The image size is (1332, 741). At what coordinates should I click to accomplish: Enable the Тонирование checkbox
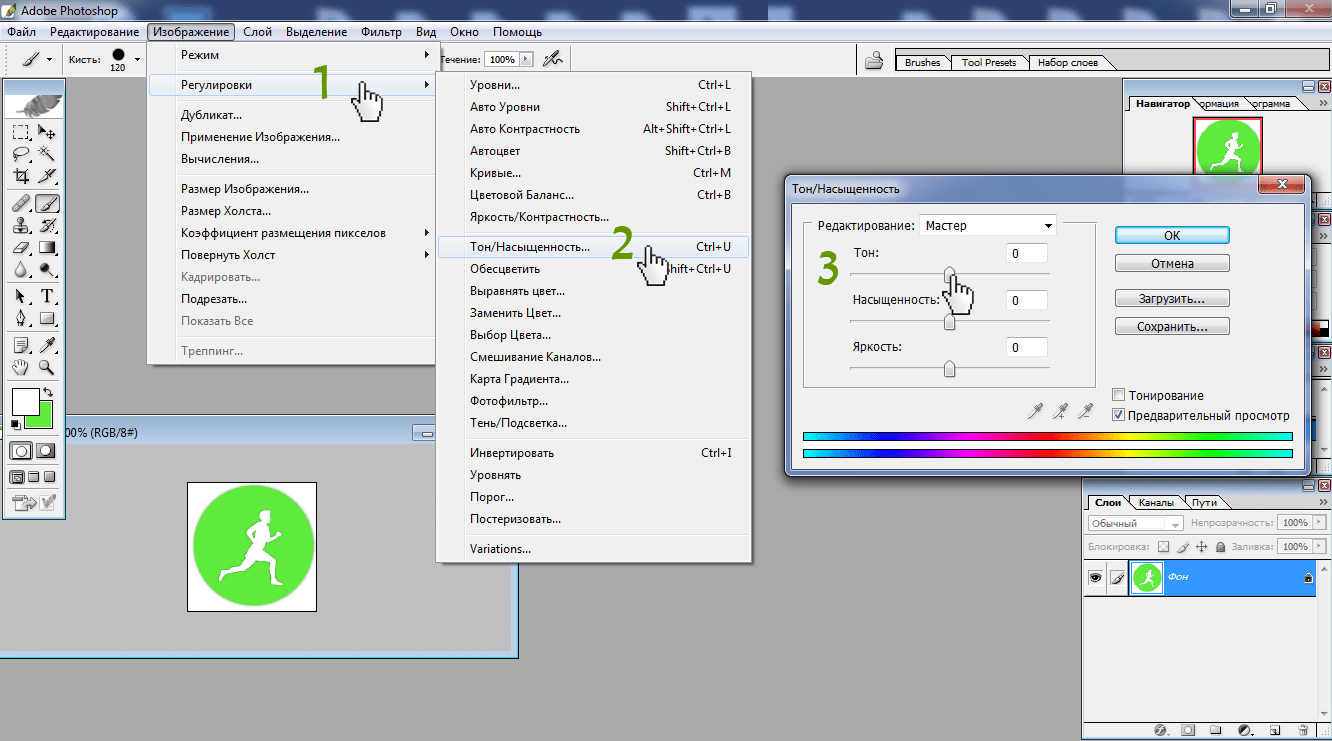pos(1119,396)
